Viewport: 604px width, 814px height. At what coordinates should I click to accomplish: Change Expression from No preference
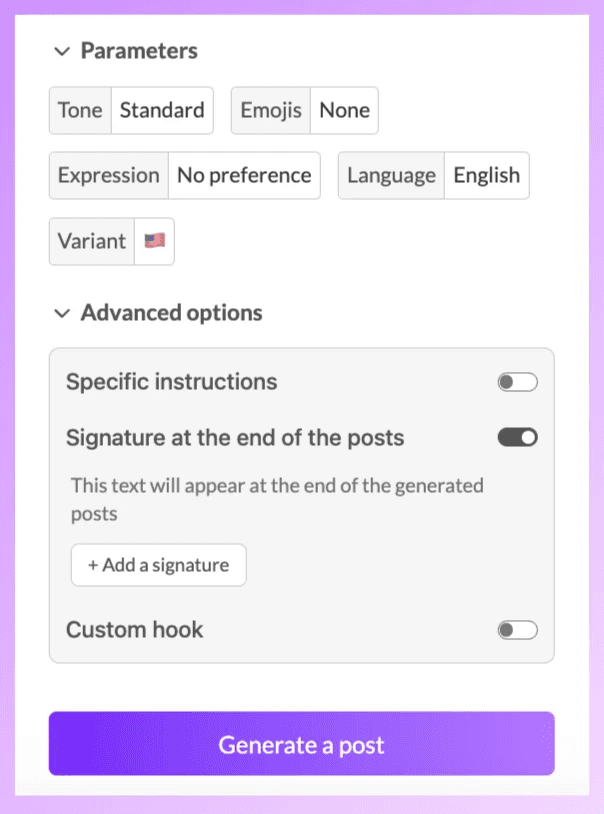click(x=244, y=175)
